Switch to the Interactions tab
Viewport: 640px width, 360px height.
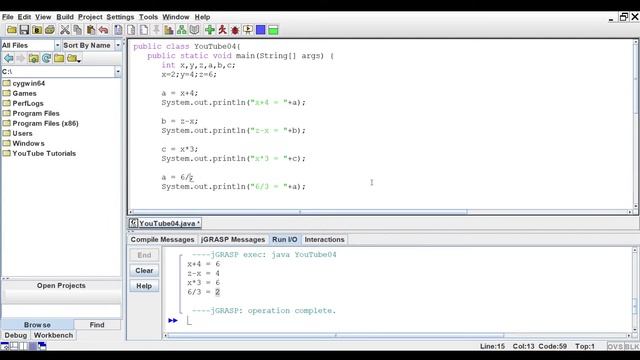coord(324,240)
